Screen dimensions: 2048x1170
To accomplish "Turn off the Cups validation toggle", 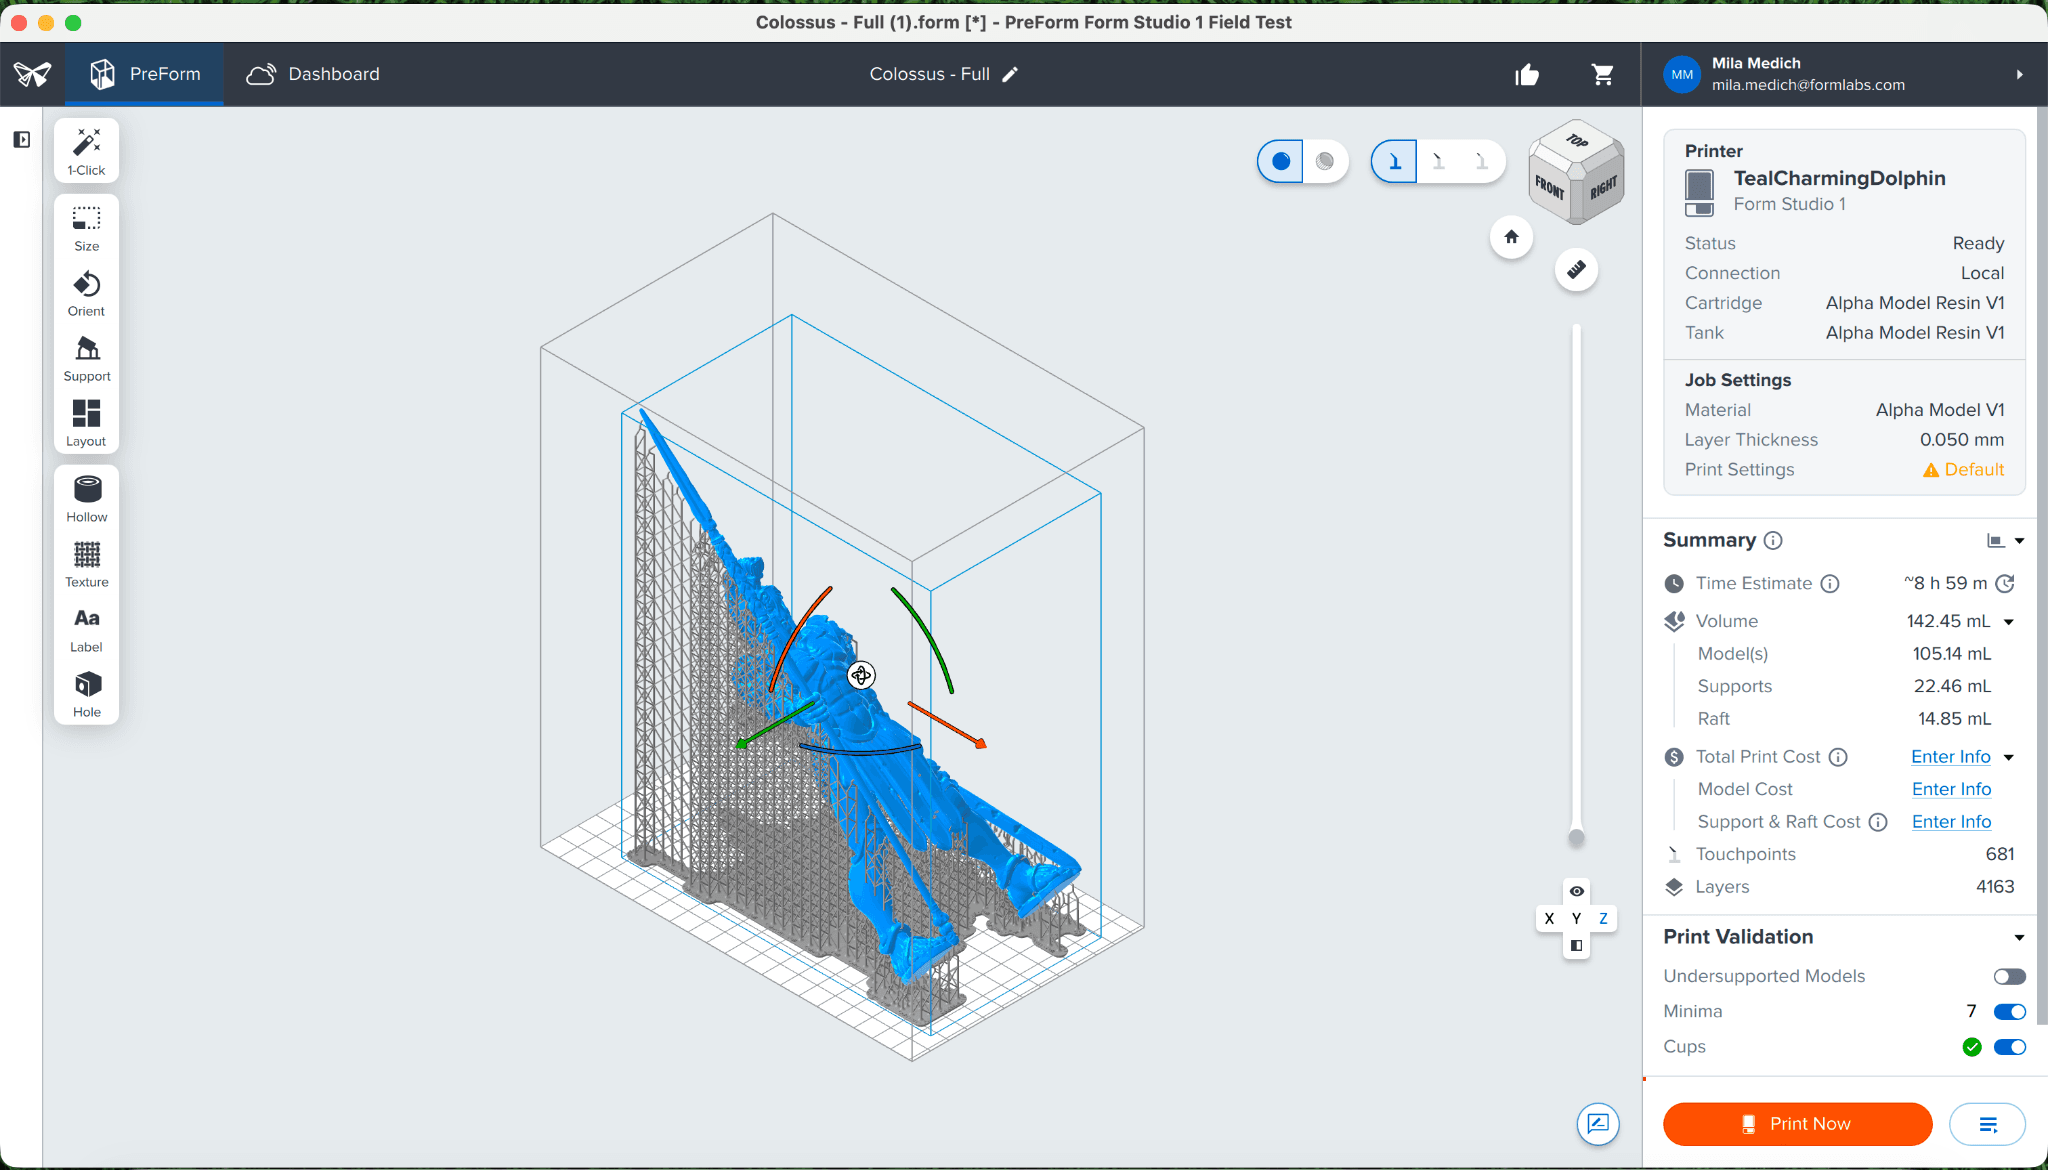I will pyautogui.click(x=2009, y=1046).
